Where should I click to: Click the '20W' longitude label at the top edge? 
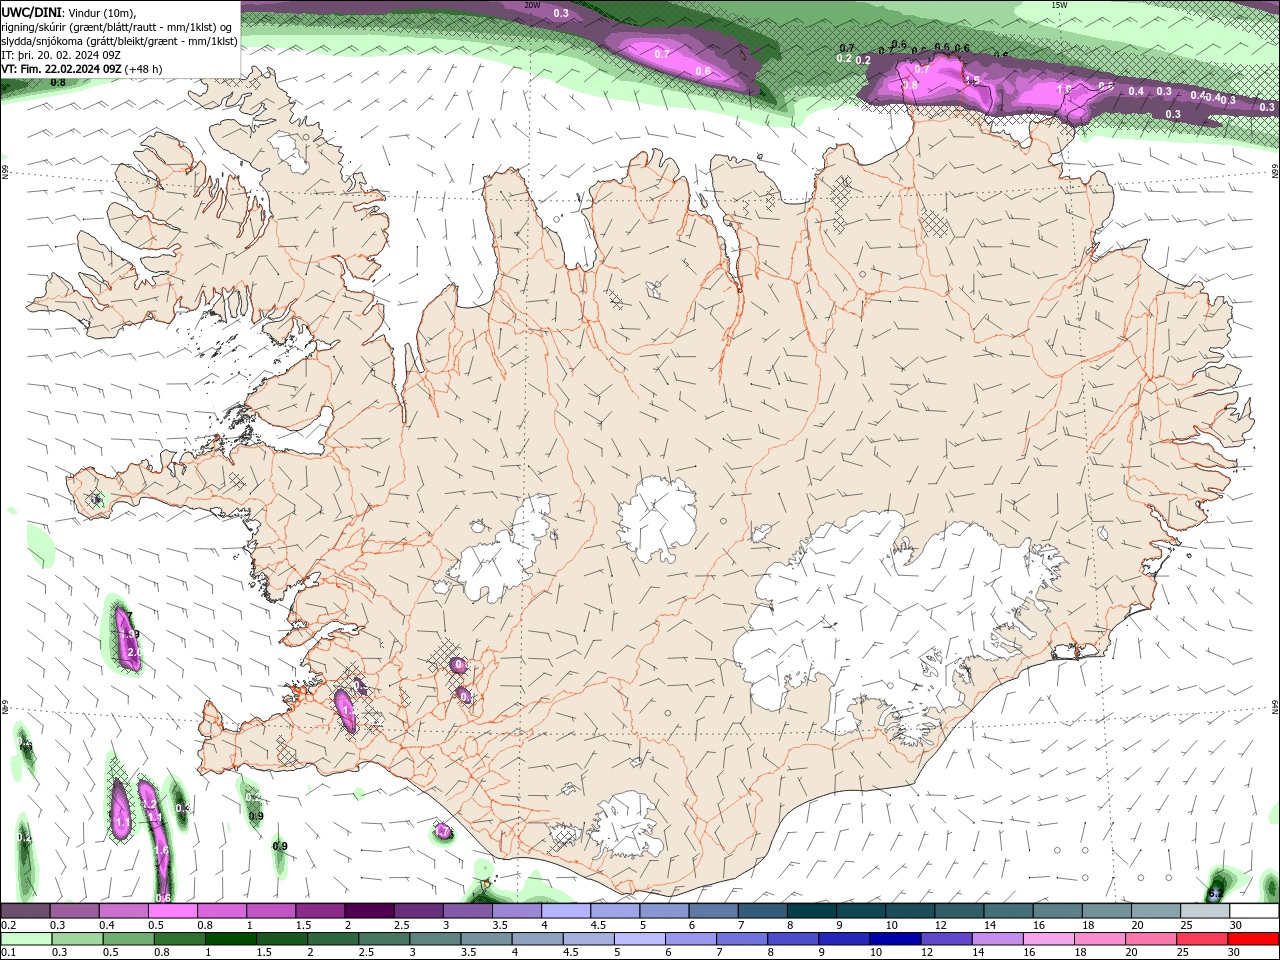tap(533, 5)
